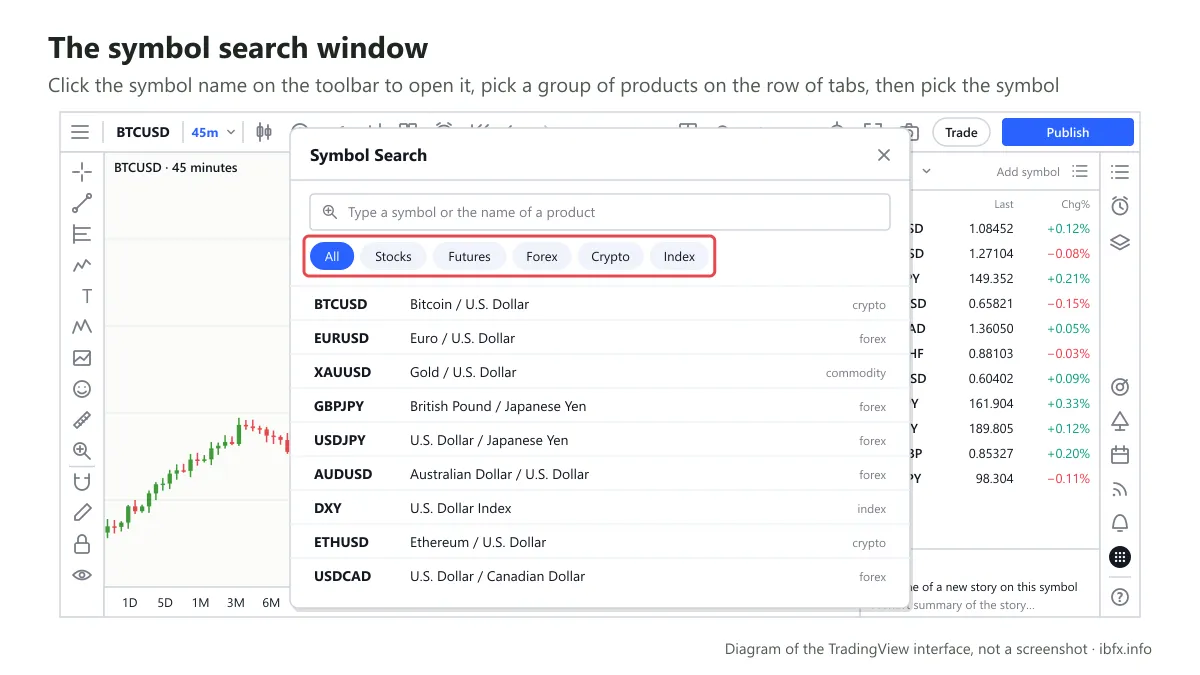Viewport: 1200px width, 675px height.
Task: Focus the symbol search input field
Action: tap(600, 212)
